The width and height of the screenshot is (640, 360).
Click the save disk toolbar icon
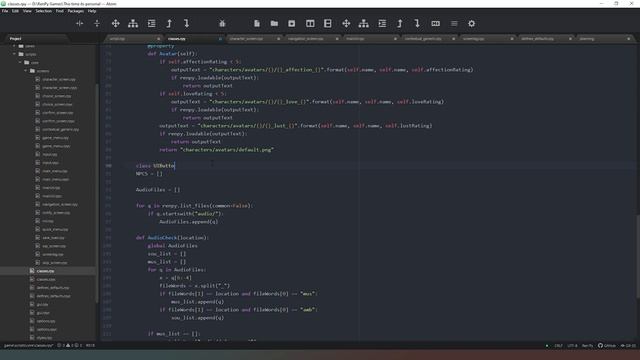(291, 23)
